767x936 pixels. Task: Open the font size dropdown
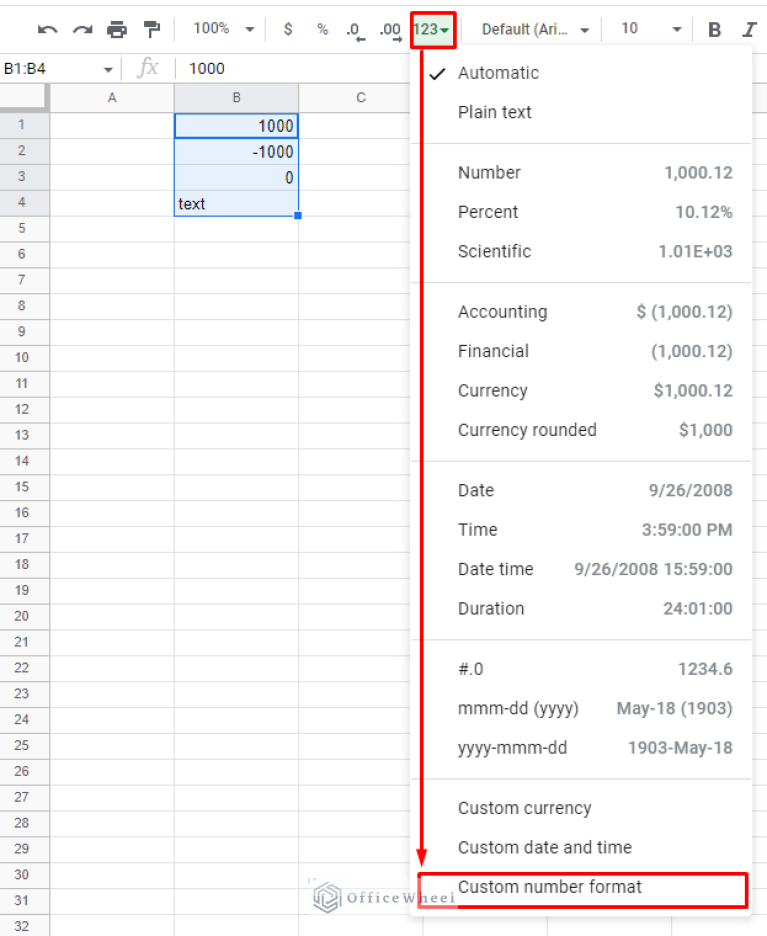pos(646,29)
